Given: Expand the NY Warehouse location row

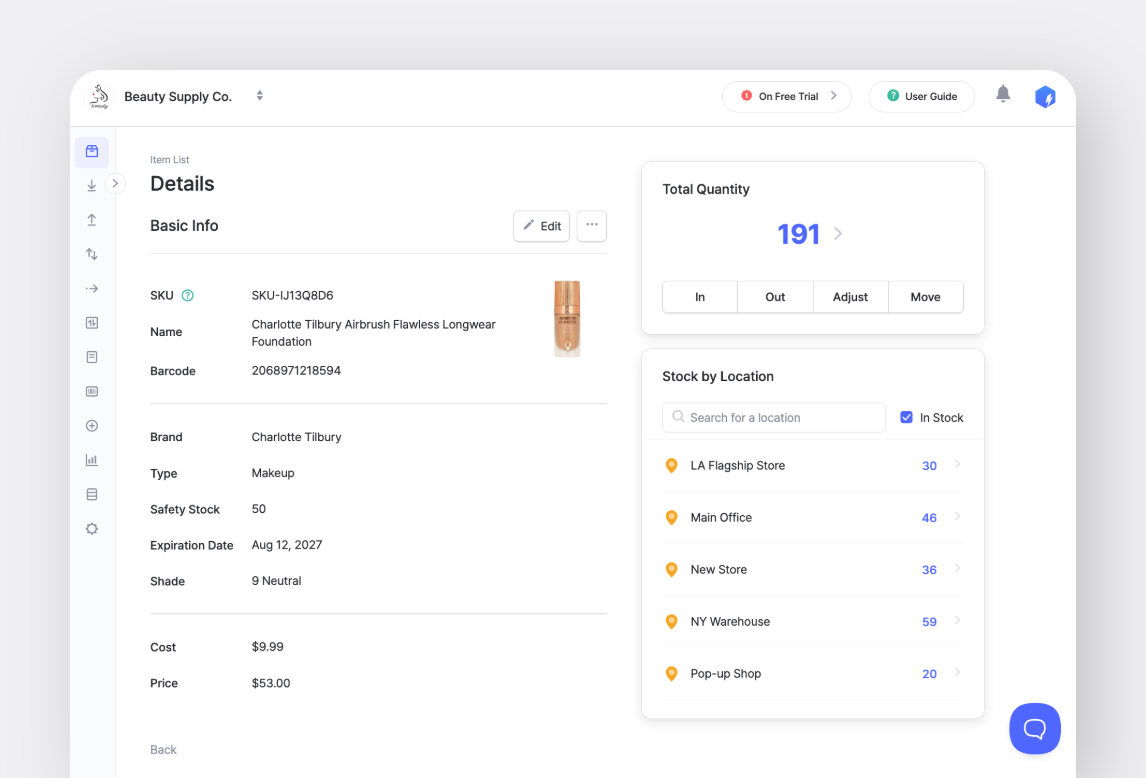Looking at the screenshot, I should (957, 621).
